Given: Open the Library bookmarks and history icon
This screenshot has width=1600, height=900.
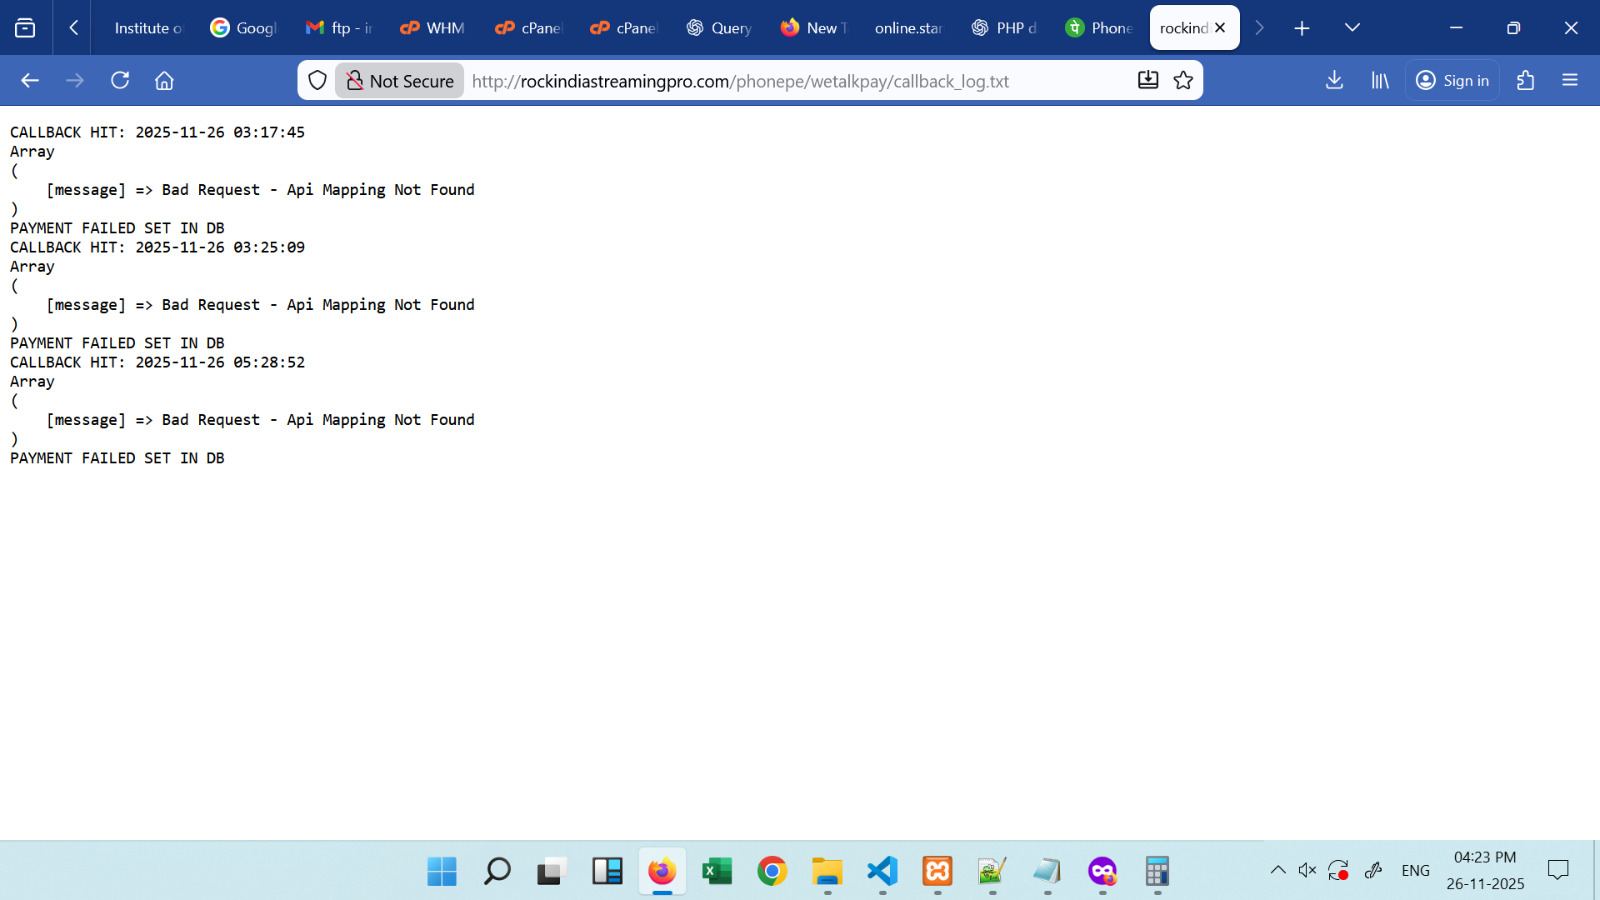Looking at the screenshot, I should (1380, 80).
